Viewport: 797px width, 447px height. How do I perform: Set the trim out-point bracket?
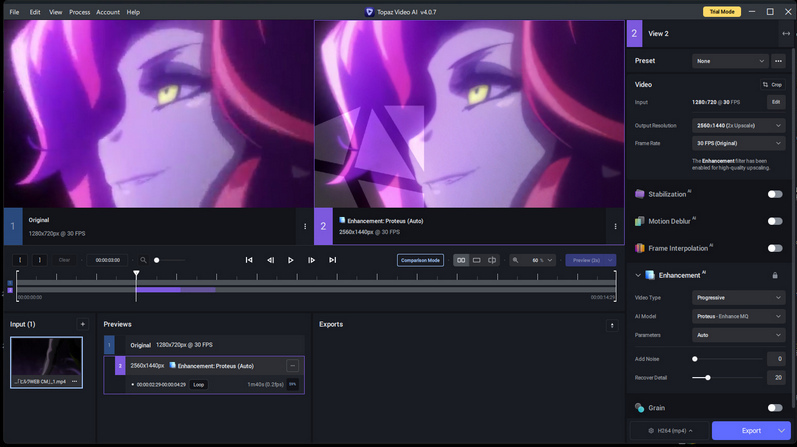40,260
